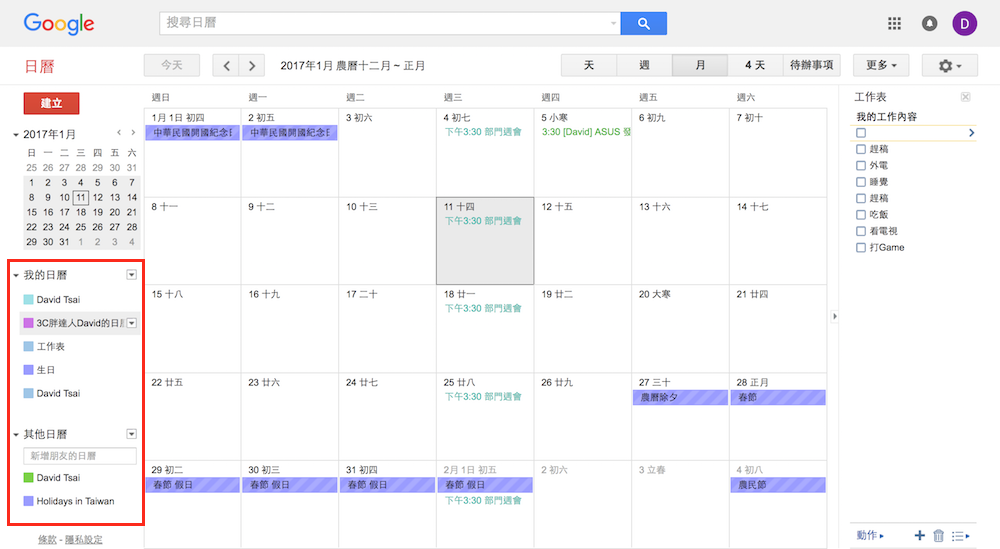The width and height of the screenshot is (1000, 549).
Task: Mark the 睡覺 task as done
Action: coord(861,182)
